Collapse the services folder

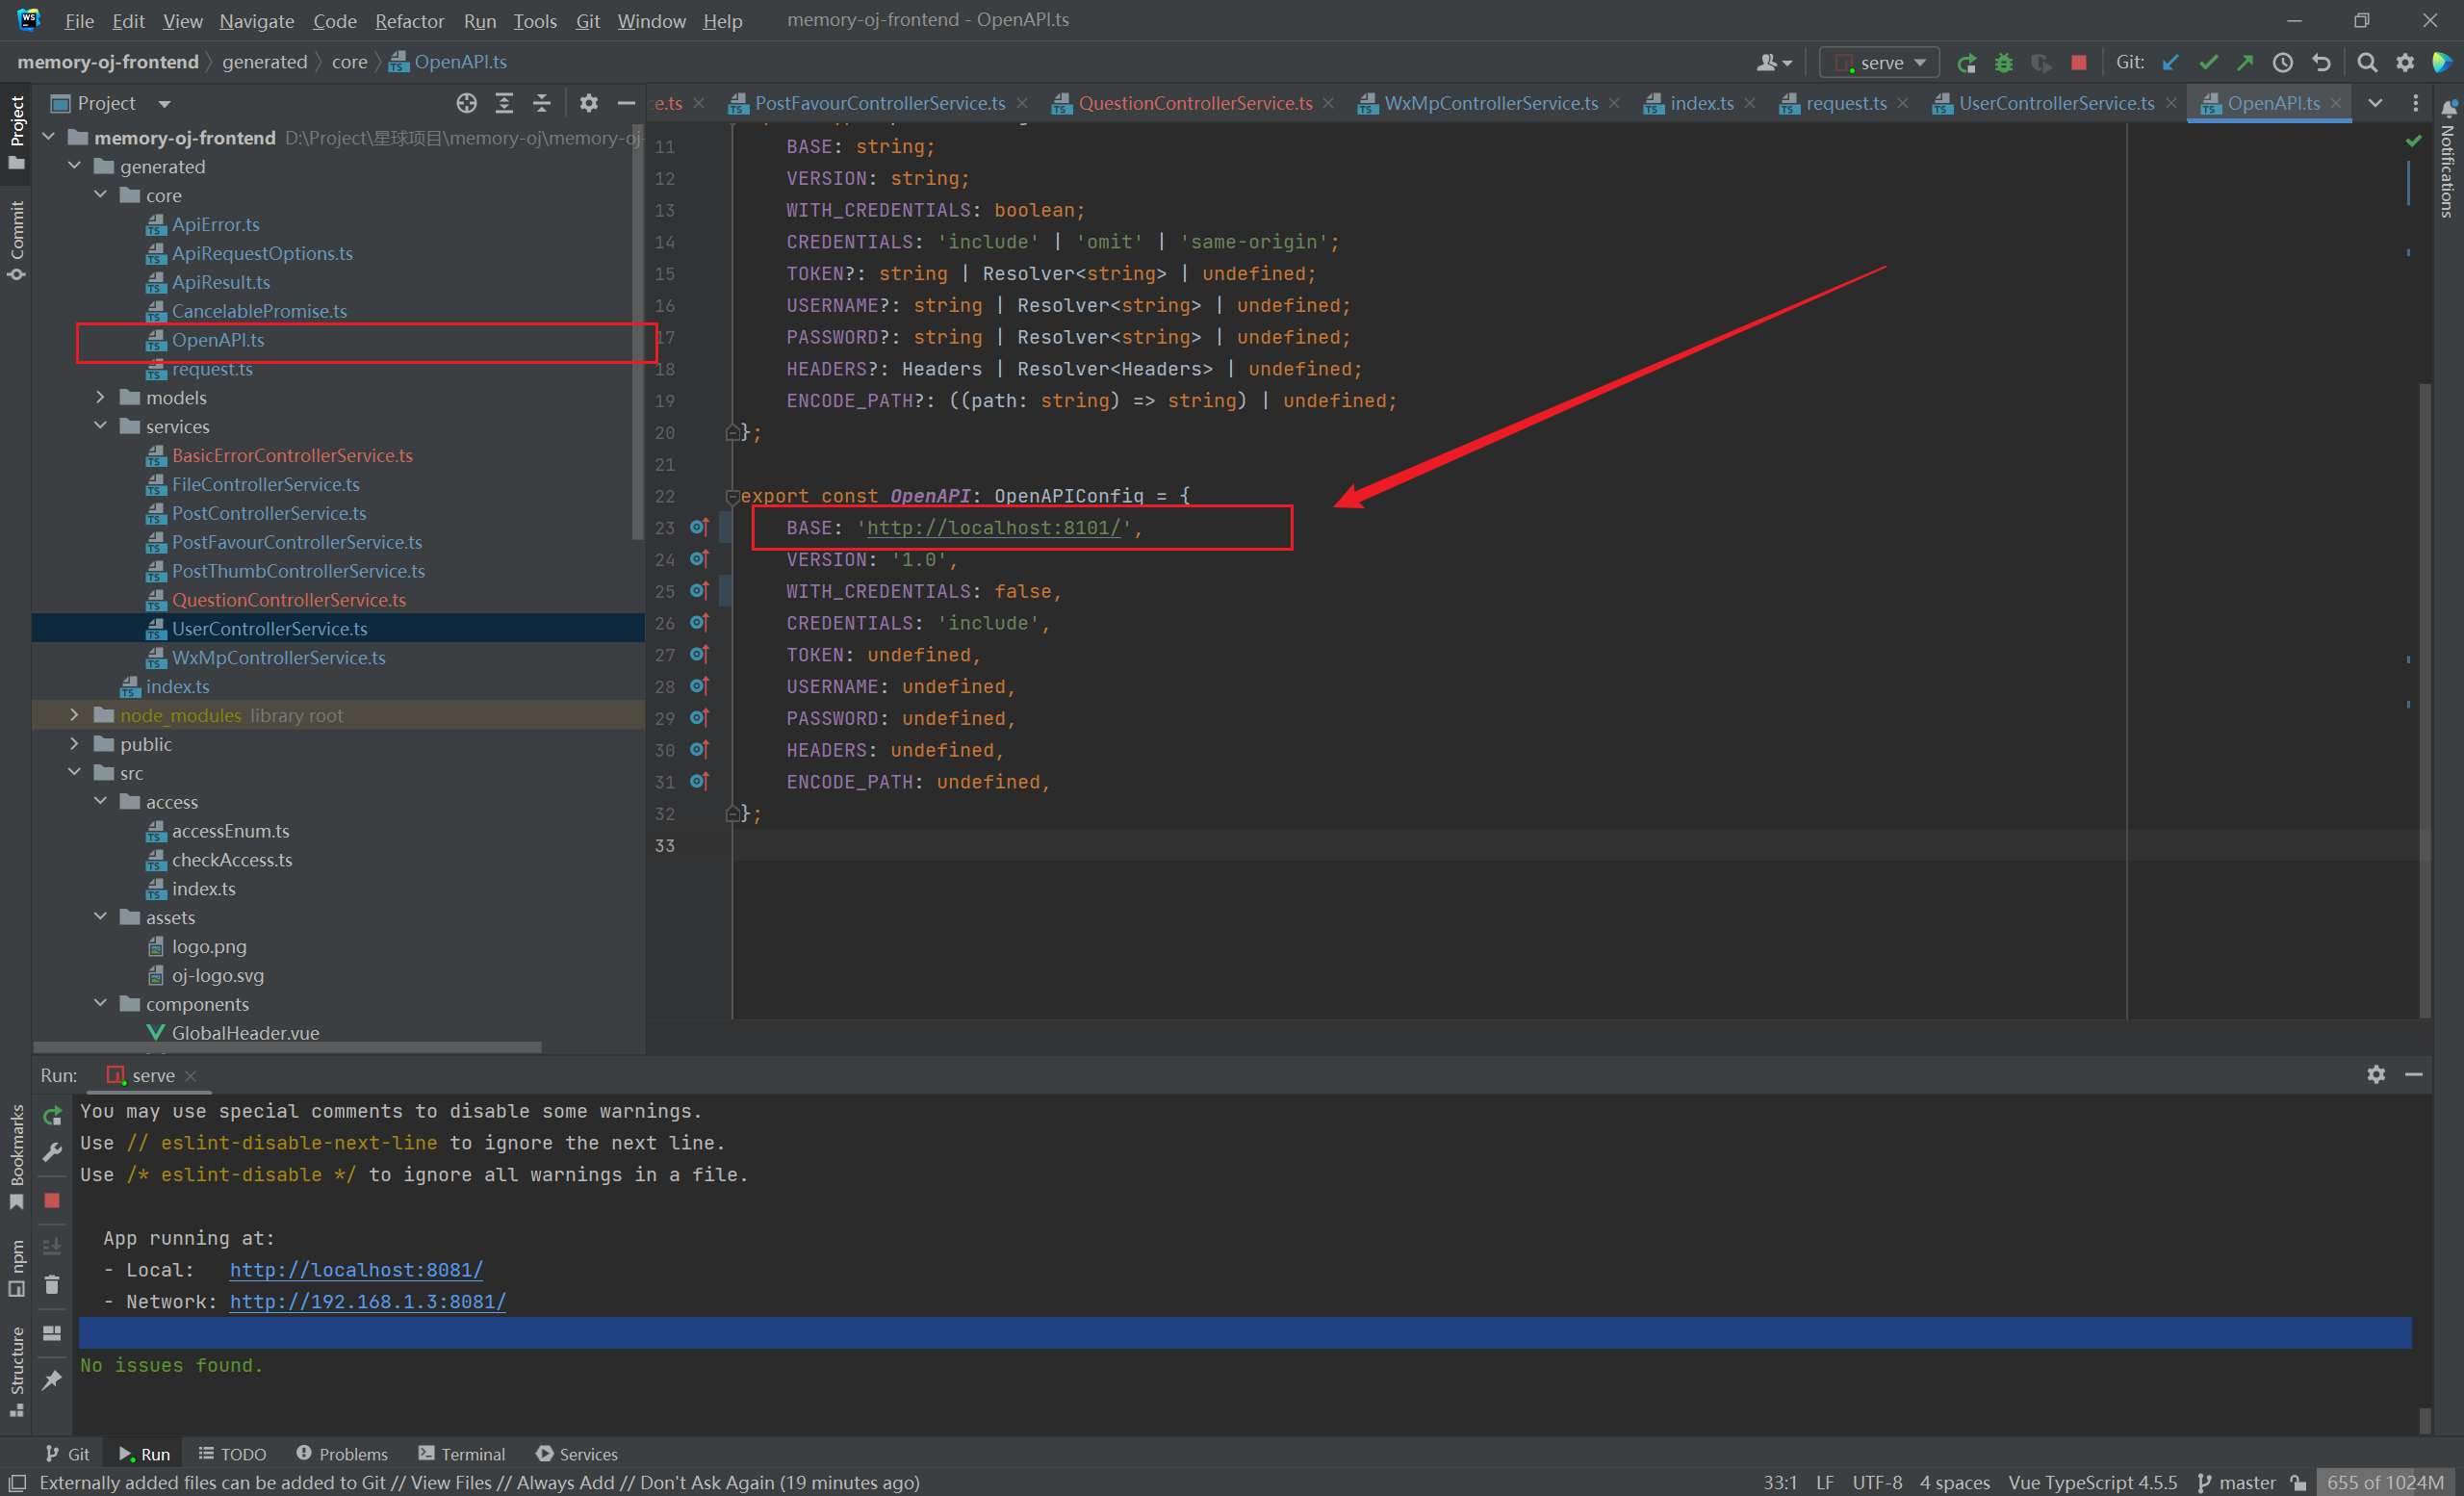point(101,426)
